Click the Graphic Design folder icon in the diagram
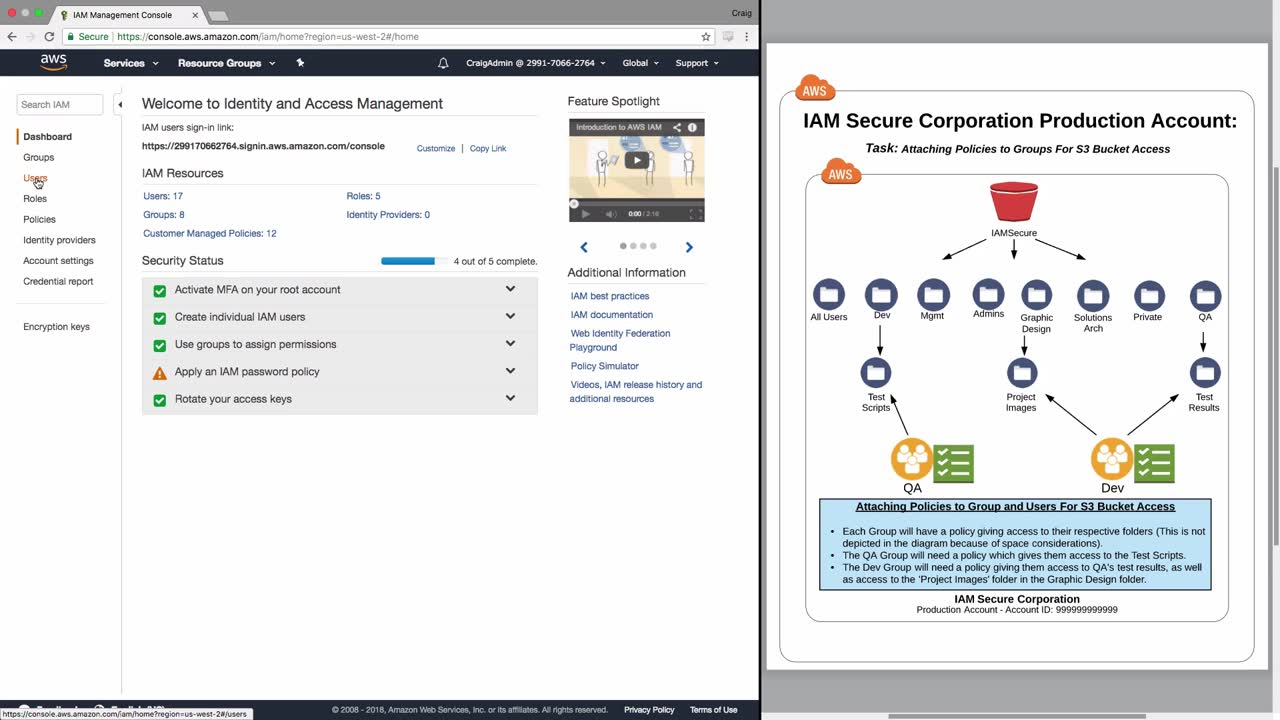Viewport: 1280px width, 720px height. [x=1037, y=295]
